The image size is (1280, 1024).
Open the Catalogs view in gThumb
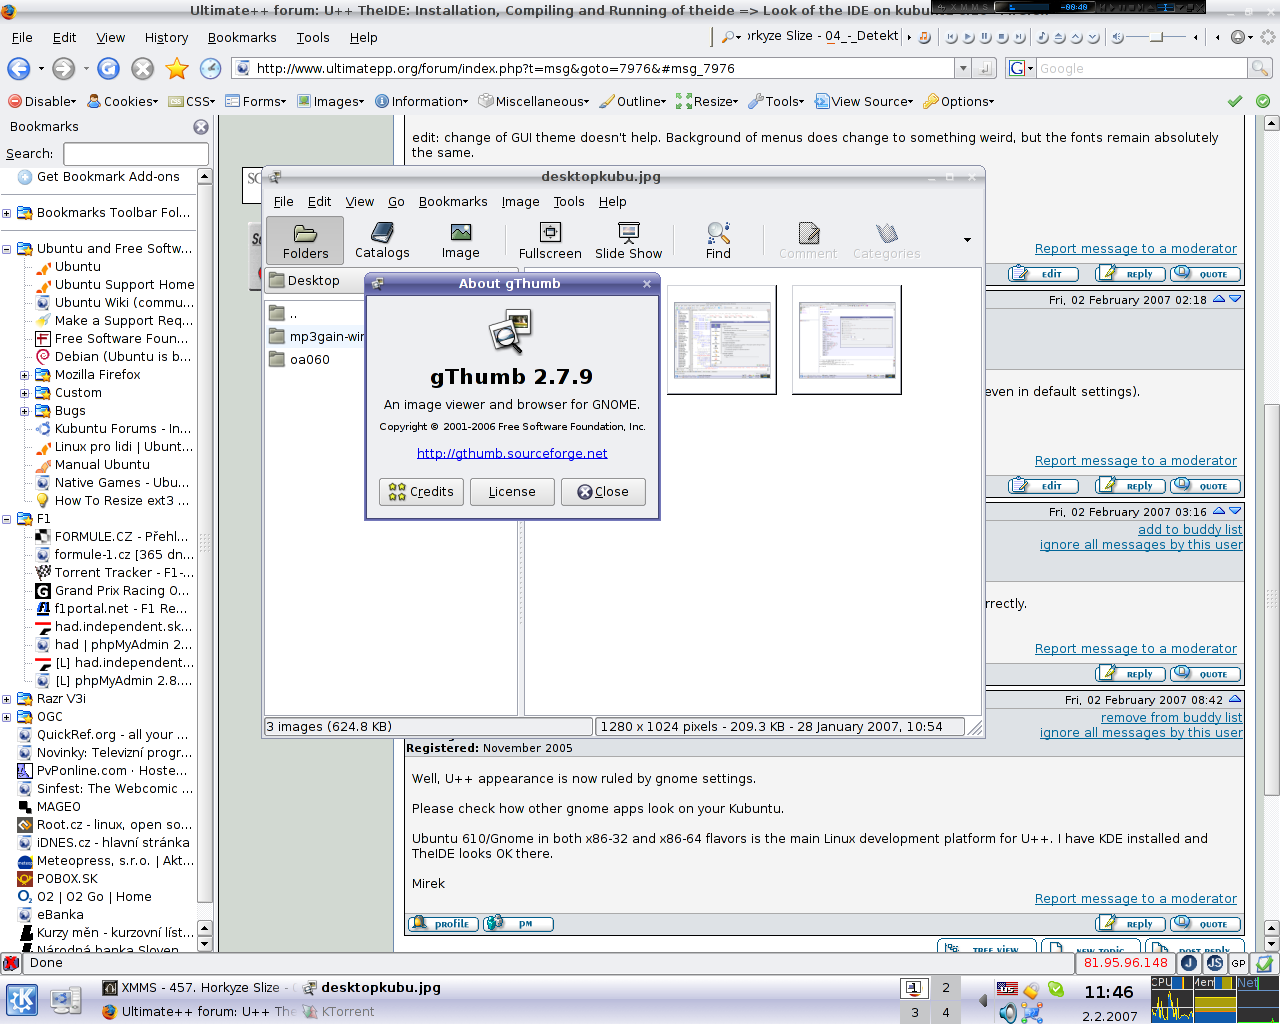click(382, 241)
